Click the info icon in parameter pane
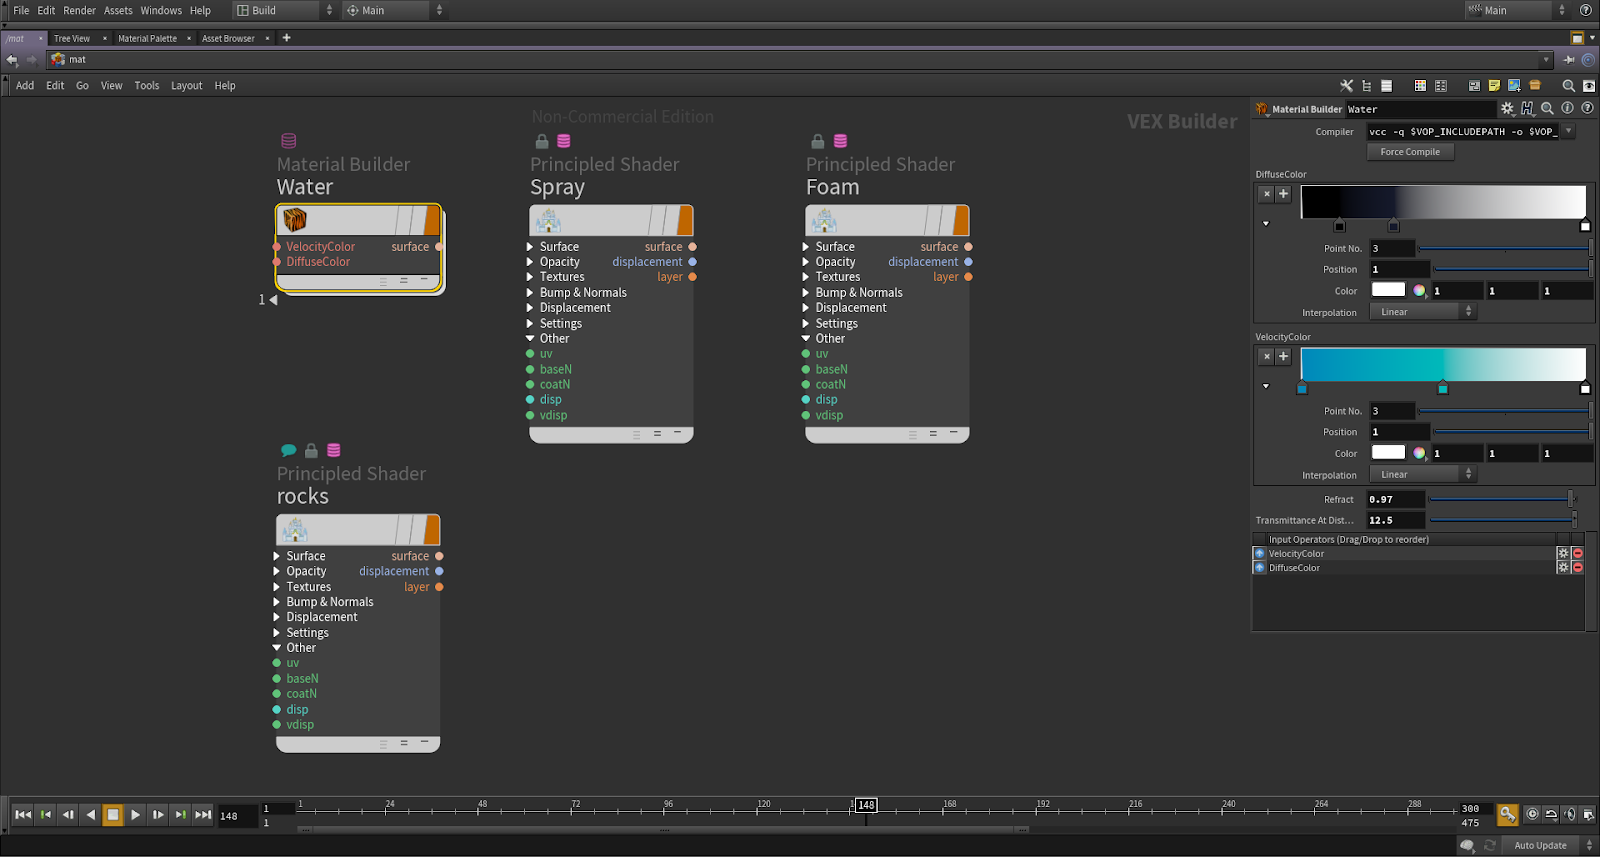The height and width of the screenshot is (857, 1600). pyautogui.click(x=1567, y=109)
